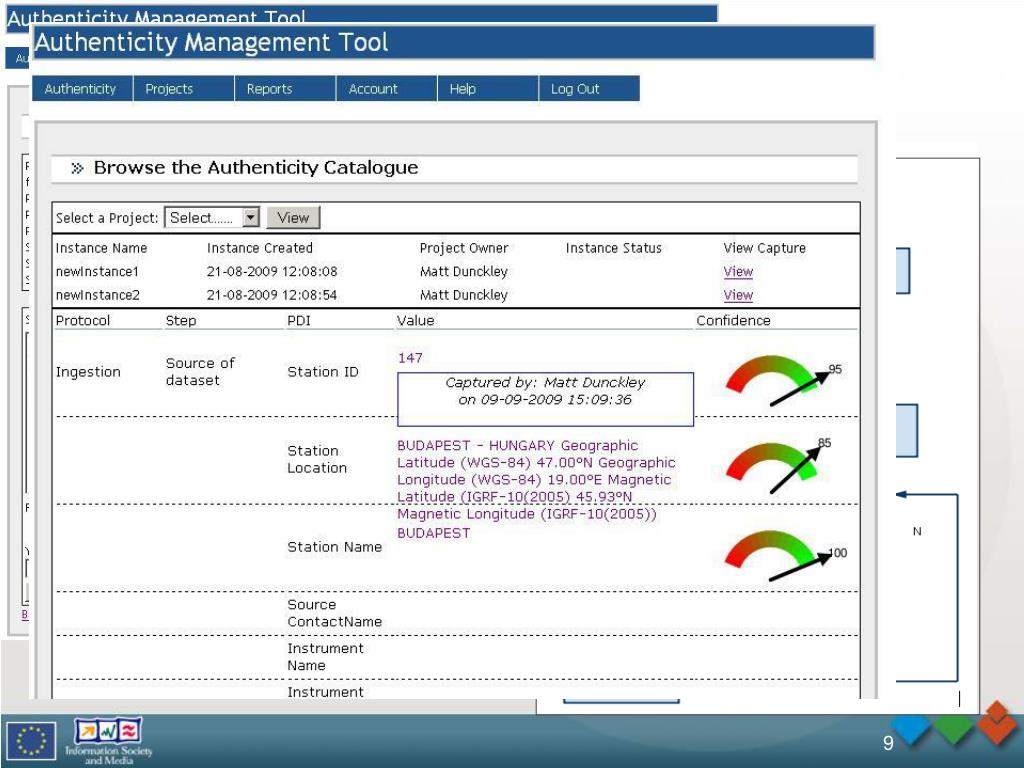Click the Value column header
Viewport: 1024px width, 768px height.
[415, 321]
